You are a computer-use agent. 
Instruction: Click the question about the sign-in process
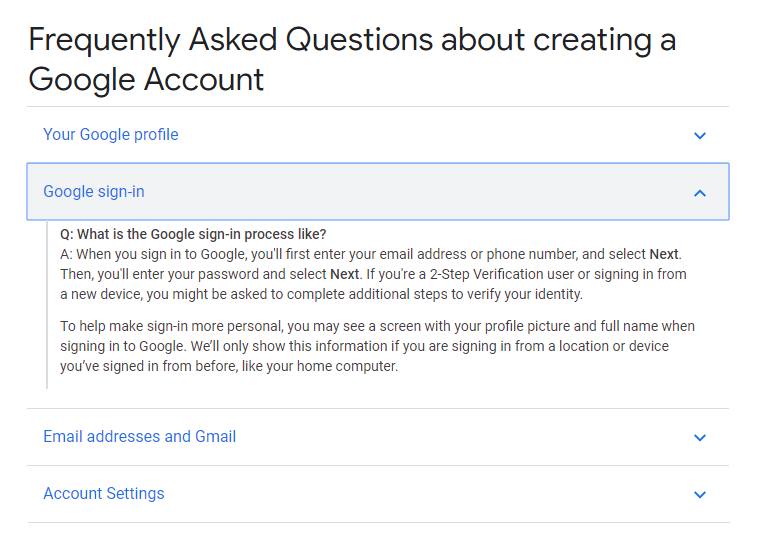coord(193,234)
